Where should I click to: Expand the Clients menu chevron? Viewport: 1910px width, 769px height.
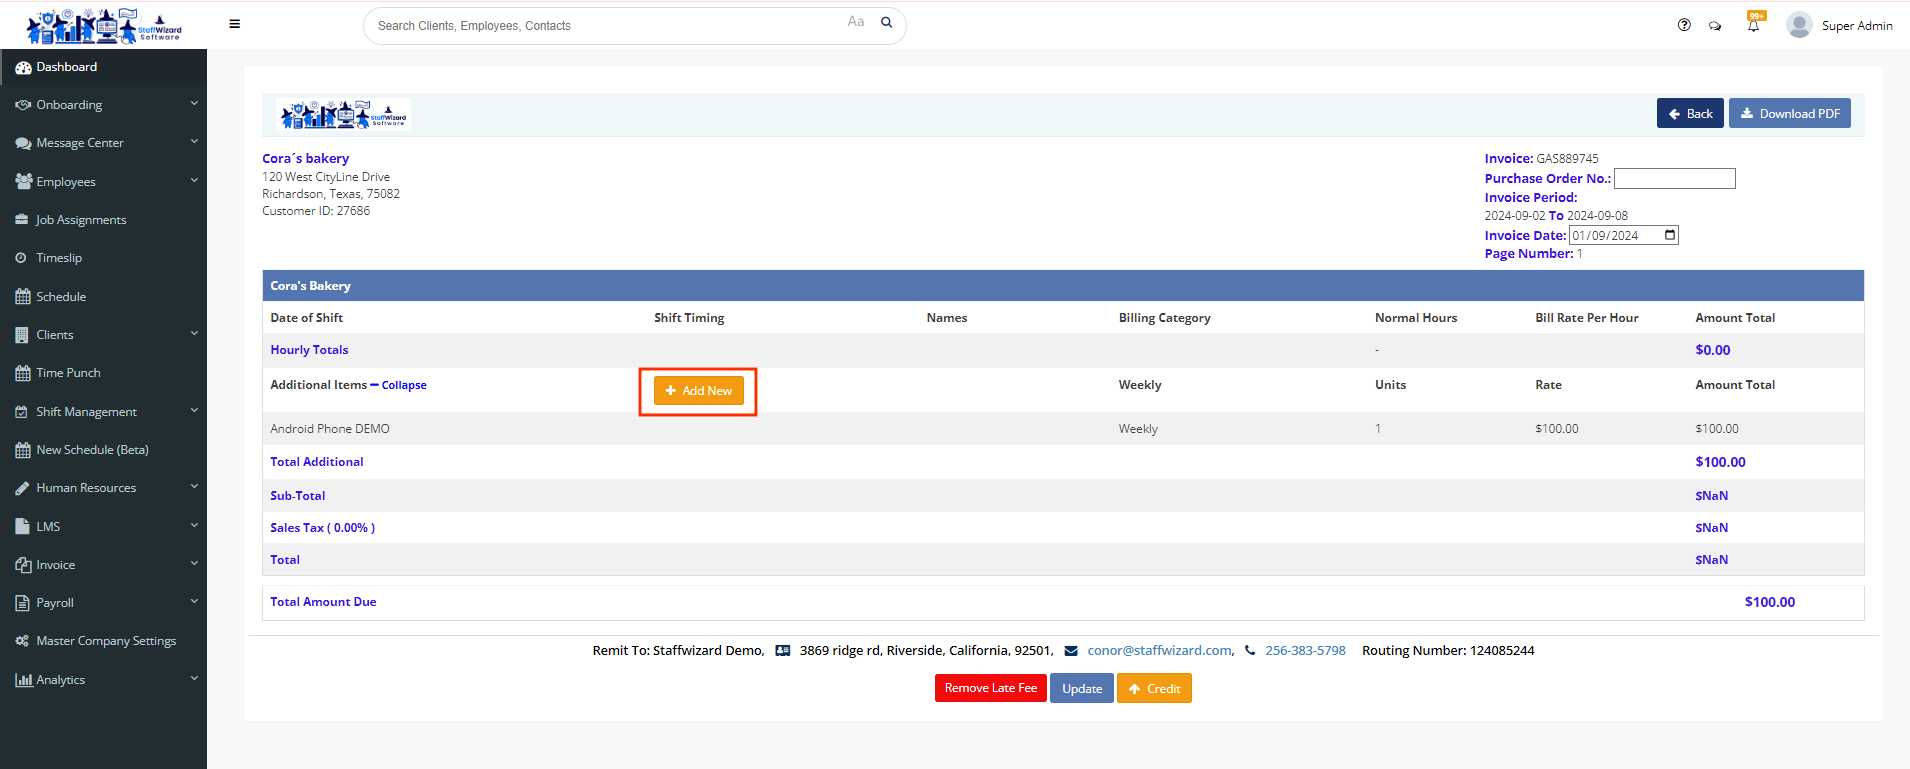point(194,334)
